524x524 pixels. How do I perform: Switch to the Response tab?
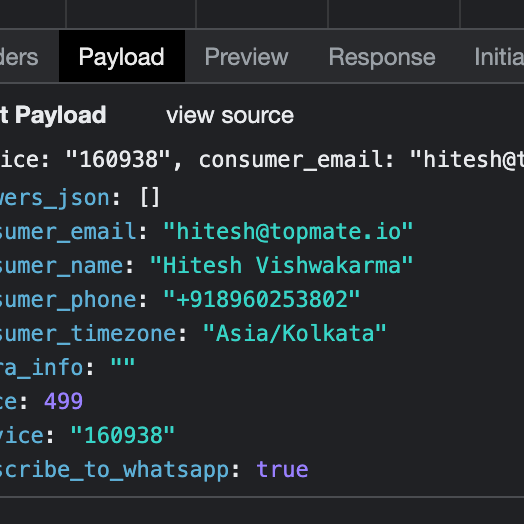[382, 56]
